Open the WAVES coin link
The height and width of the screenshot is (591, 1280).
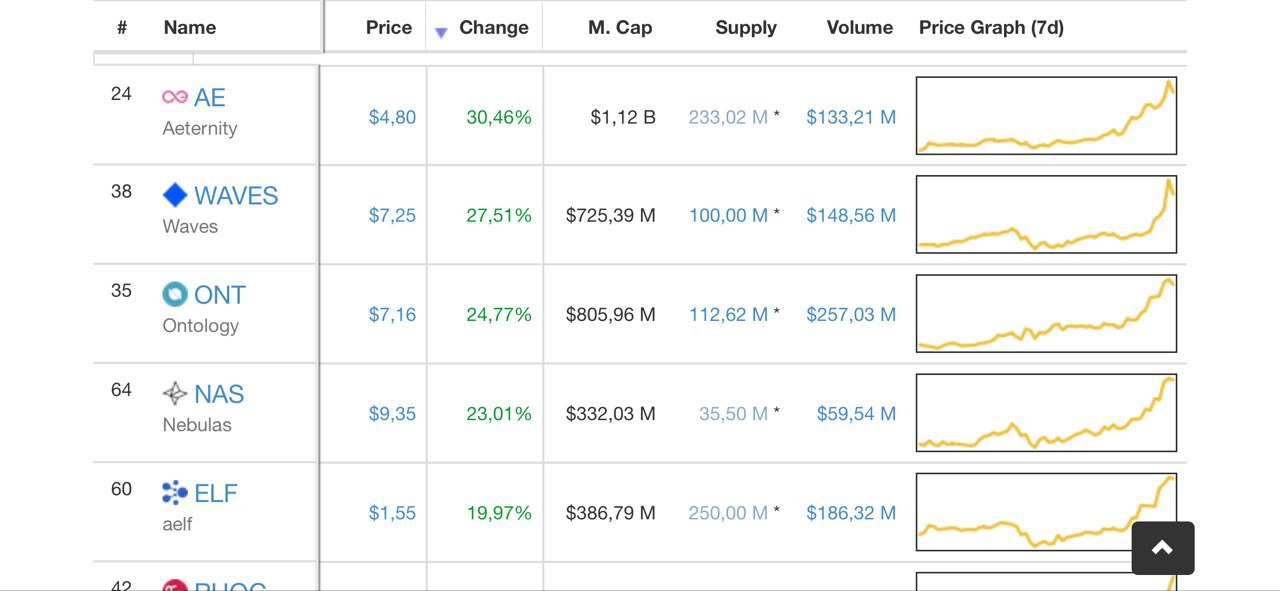click(236, 195)
